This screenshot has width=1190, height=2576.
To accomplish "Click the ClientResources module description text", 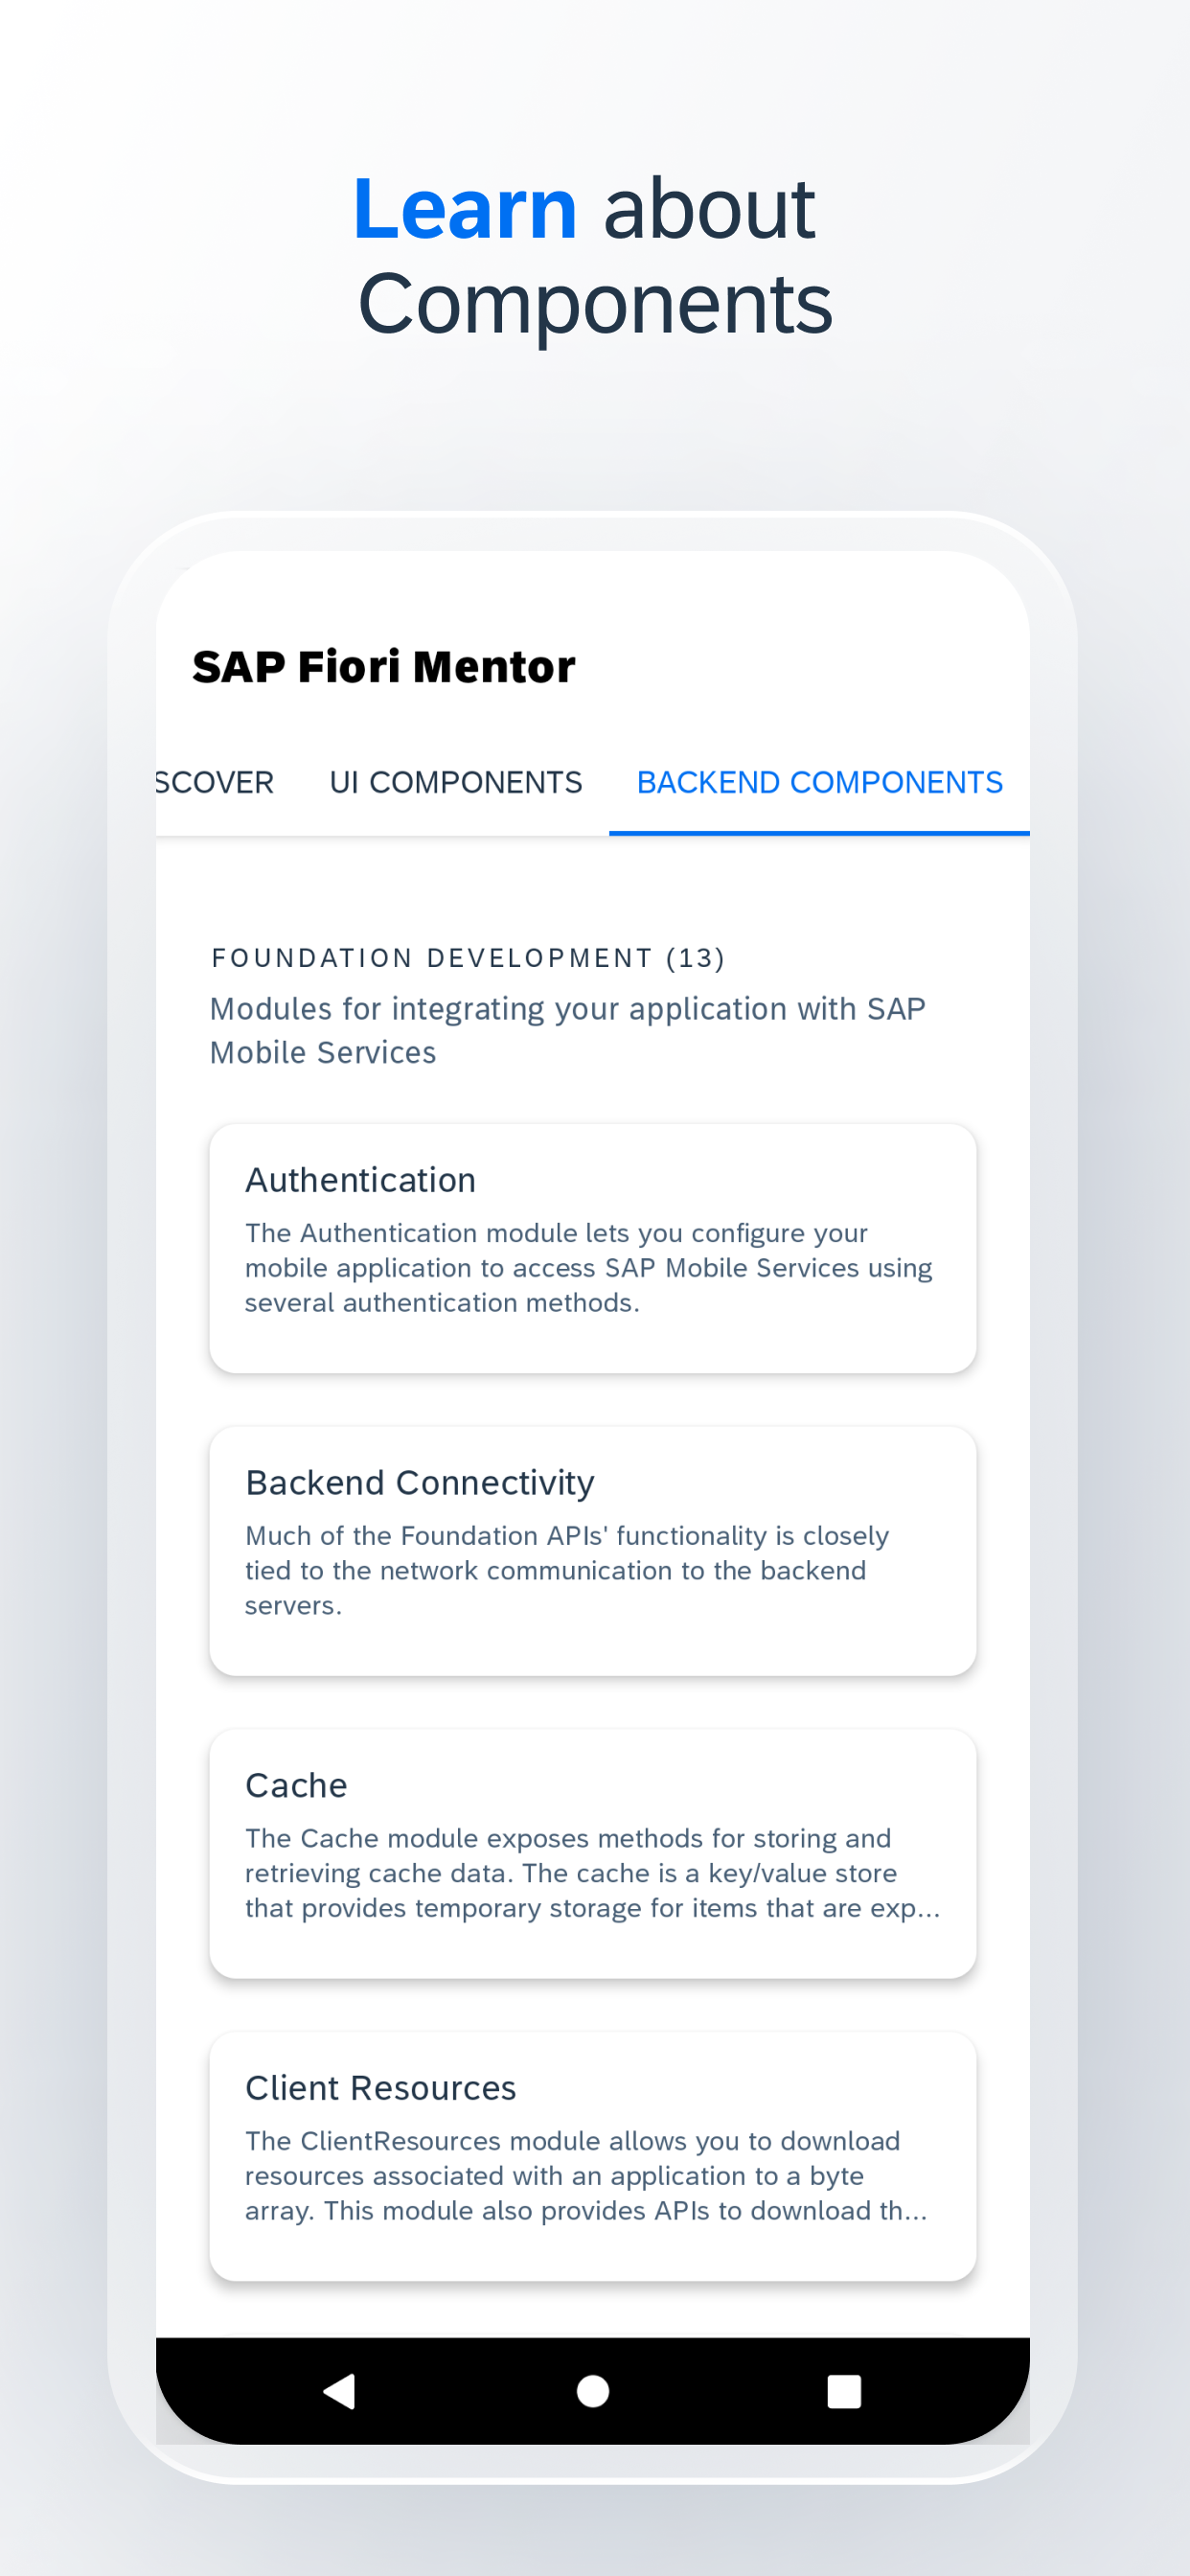I will (586, 2176).
